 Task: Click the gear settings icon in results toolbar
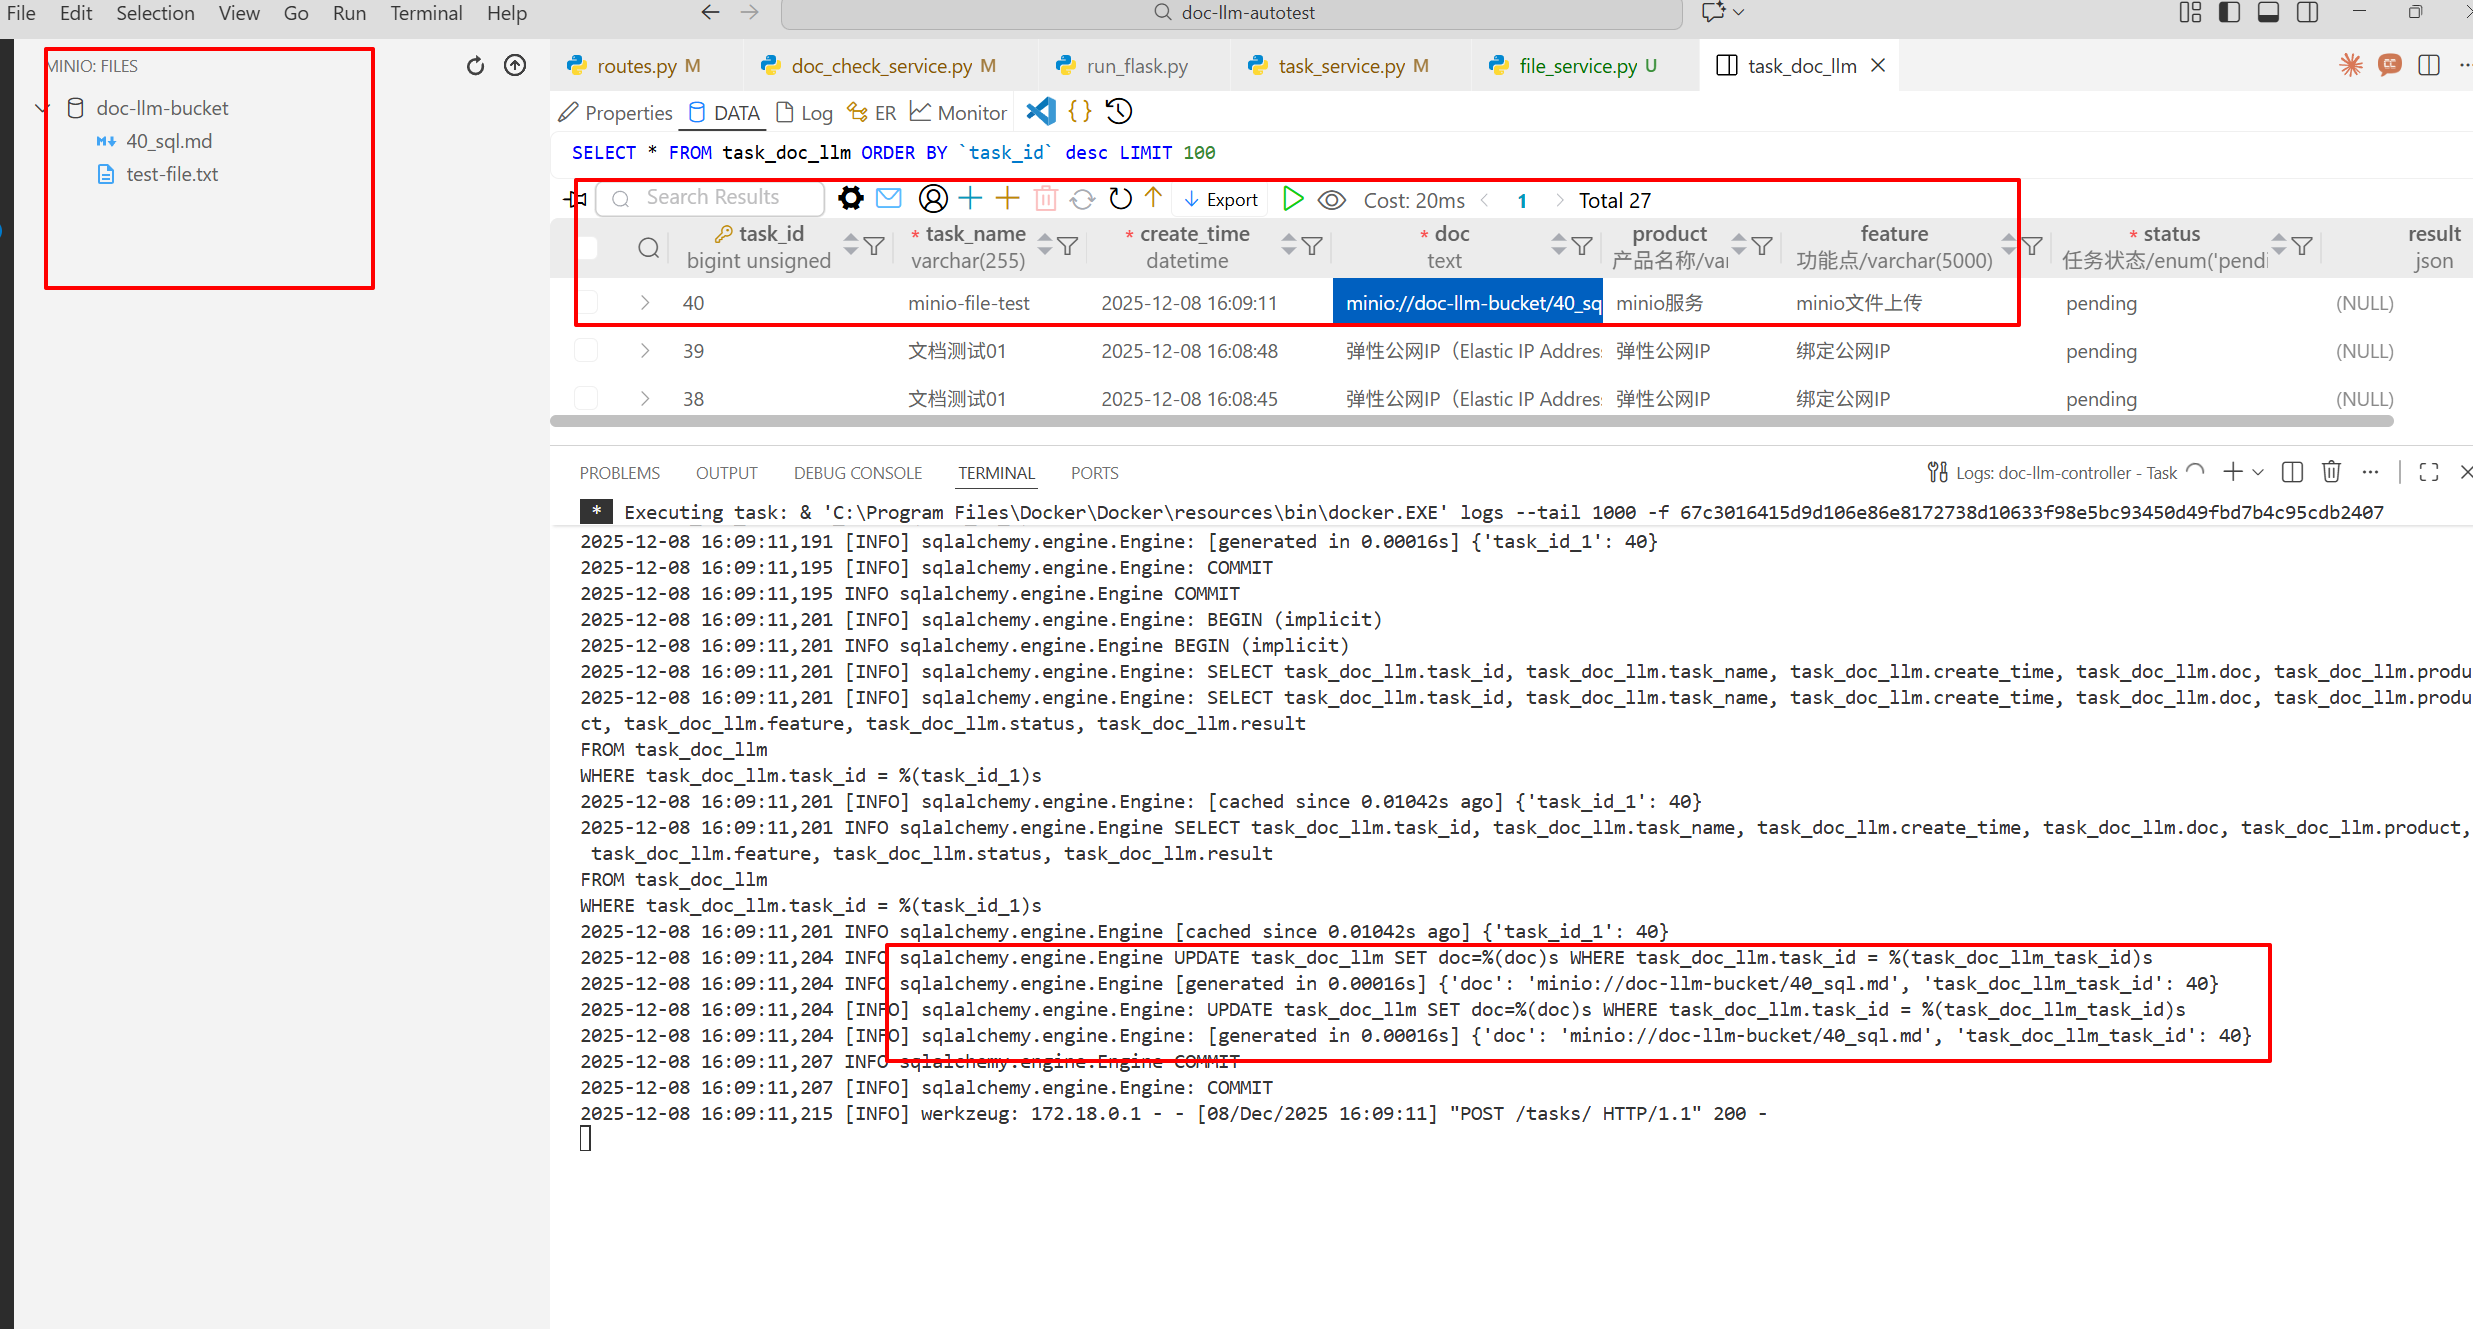850,198
